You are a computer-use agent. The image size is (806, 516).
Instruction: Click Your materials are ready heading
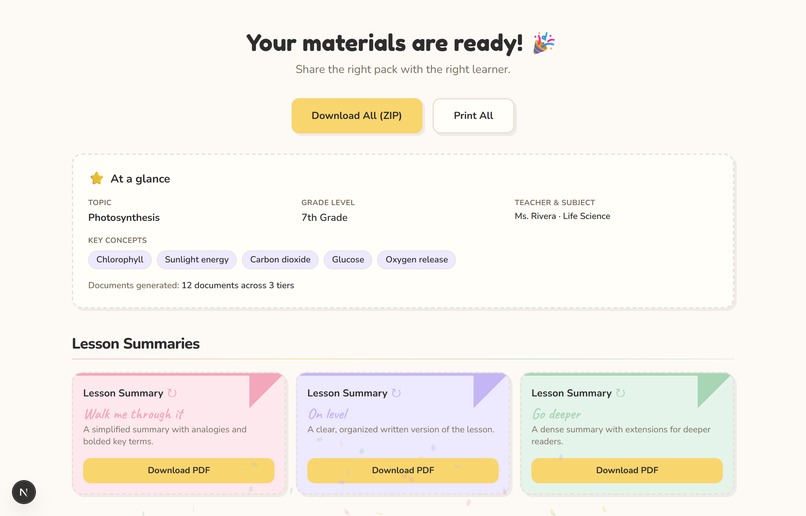[384, 43]
